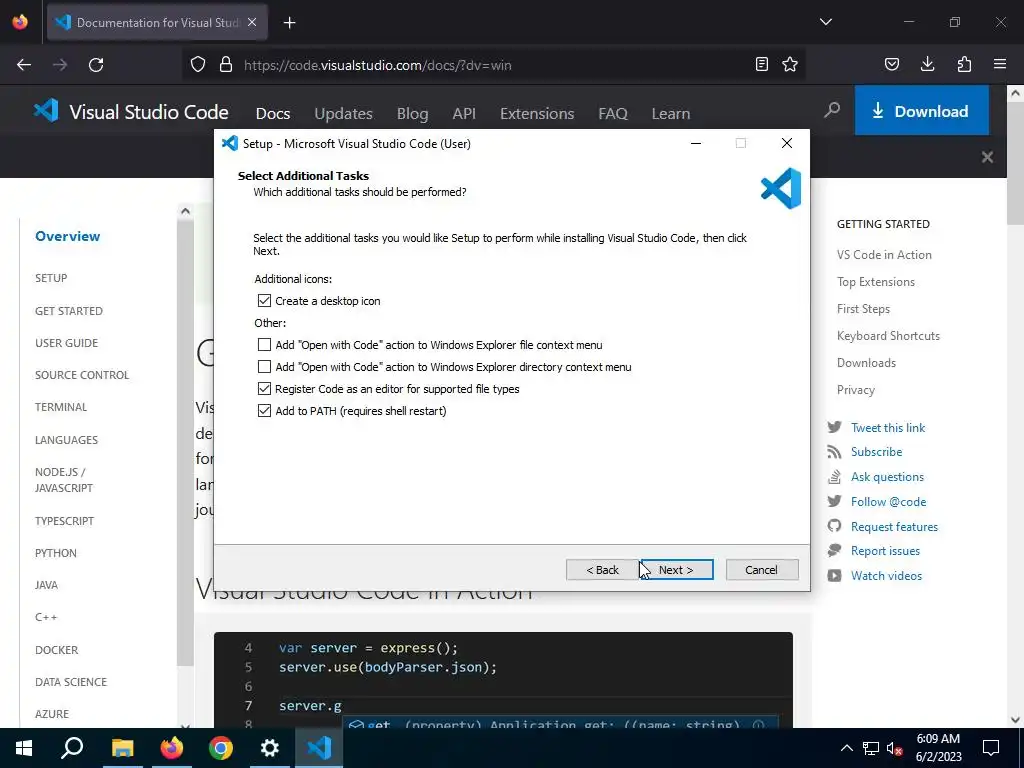Viewport: 1024px width, 768px height.
Task: Open the Windows Start menu
Action: tap(24, 748)
